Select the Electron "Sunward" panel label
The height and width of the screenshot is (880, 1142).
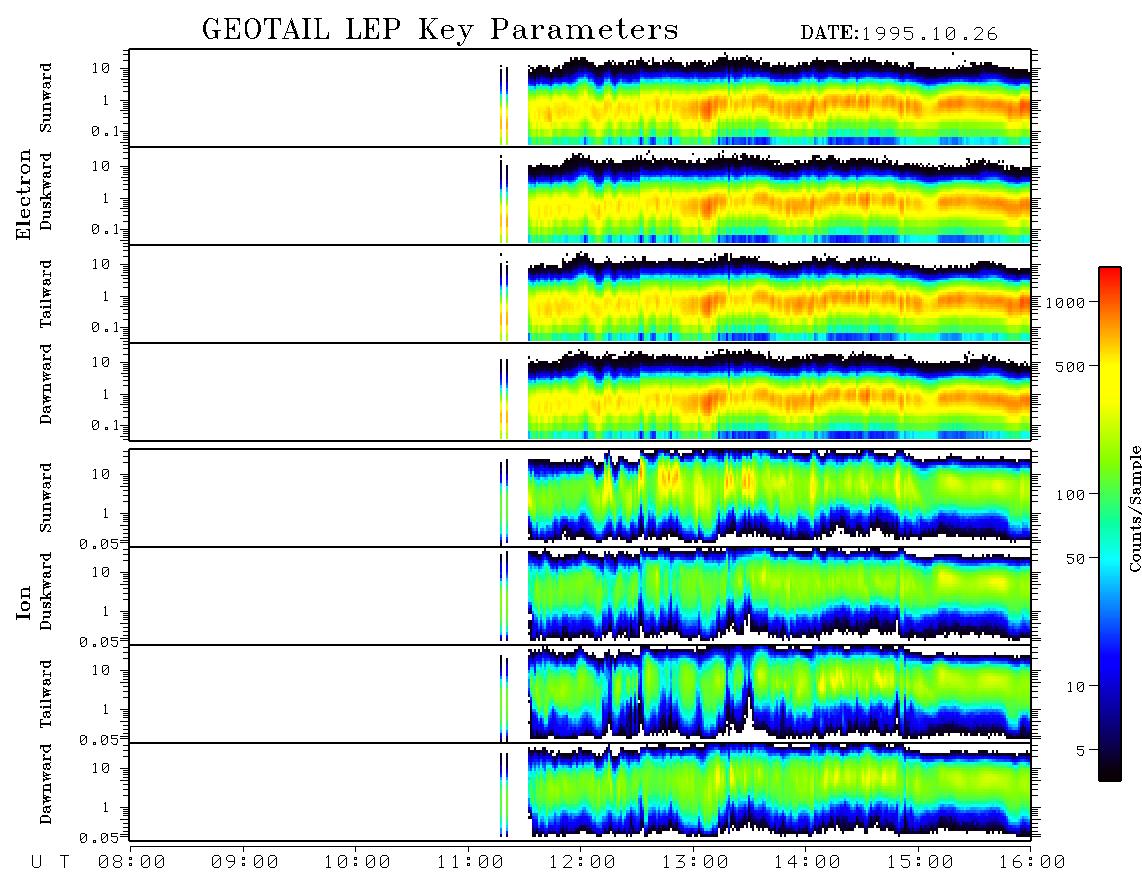coord(46,98)
